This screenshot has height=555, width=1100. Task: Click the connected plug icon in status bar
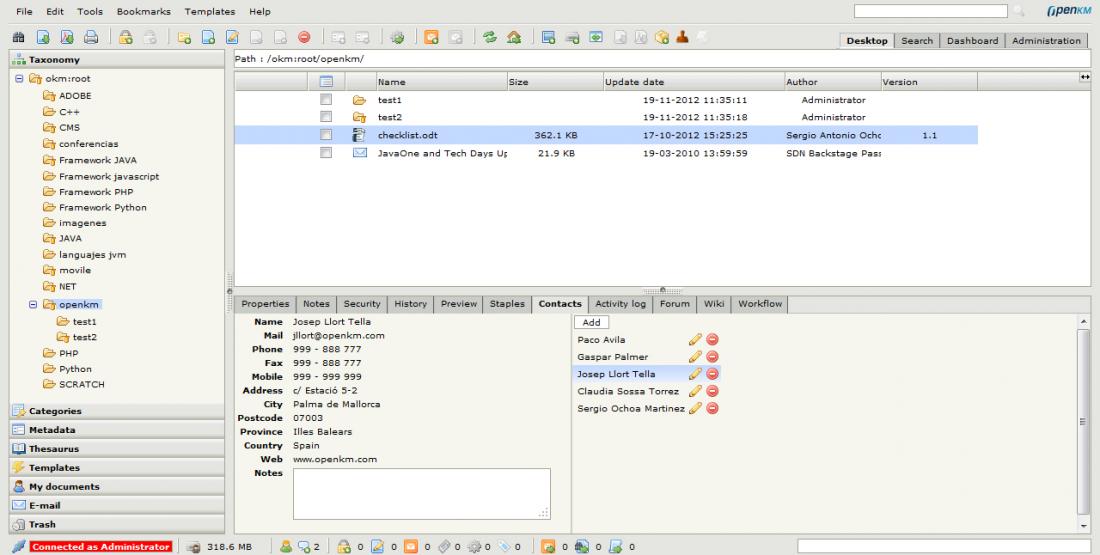click(19, 547)
